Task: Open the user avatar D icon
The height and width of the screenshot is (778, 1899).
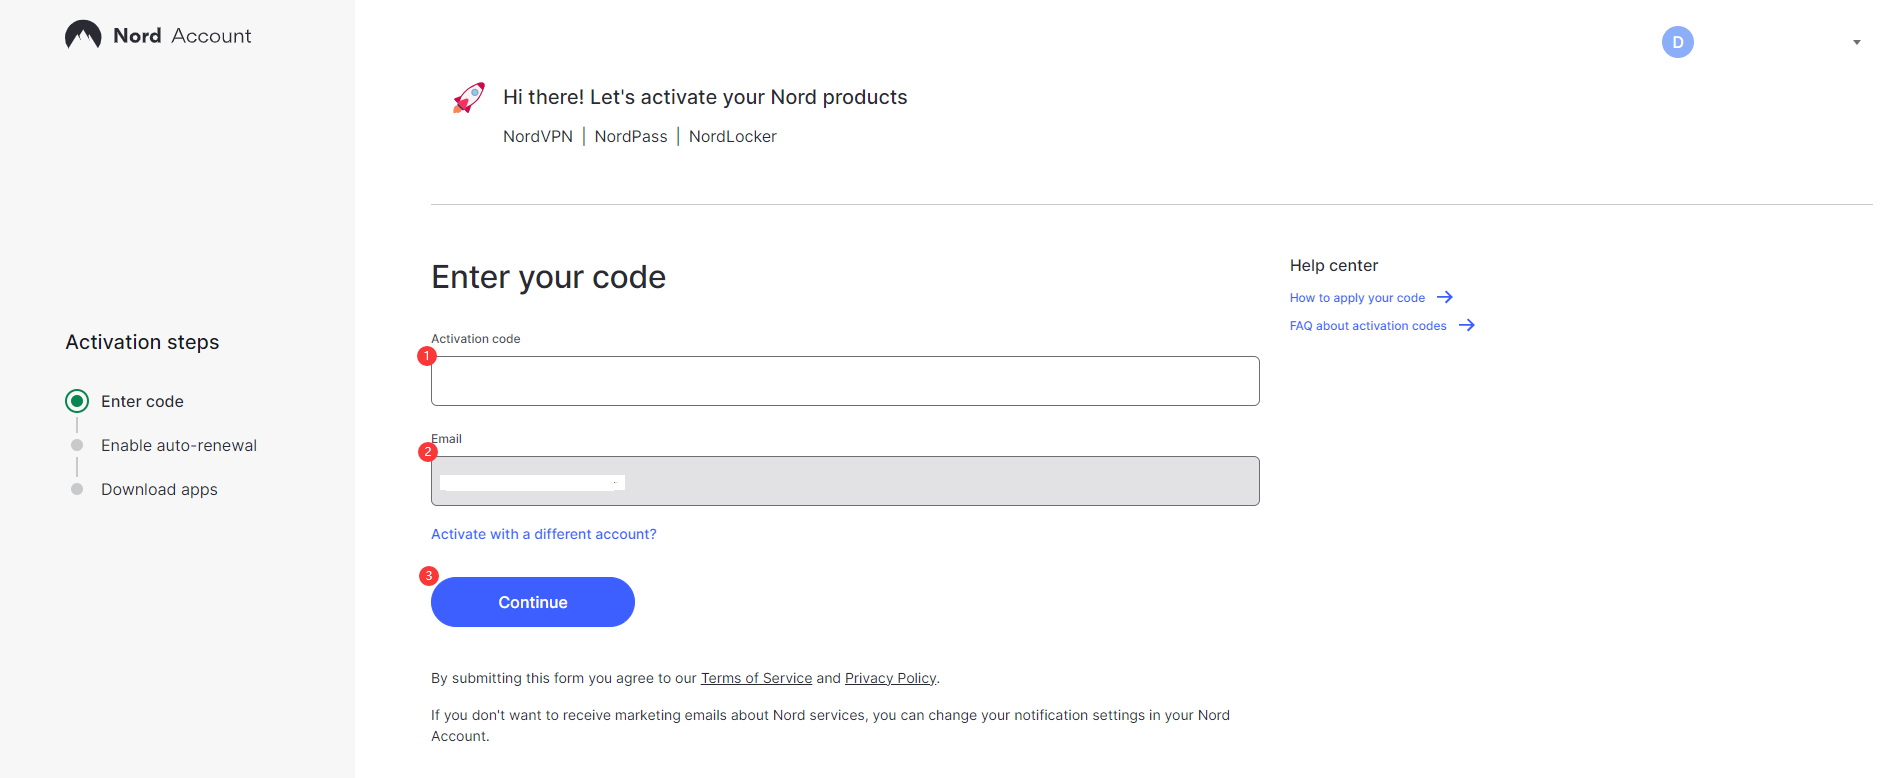Action: 1677,42
